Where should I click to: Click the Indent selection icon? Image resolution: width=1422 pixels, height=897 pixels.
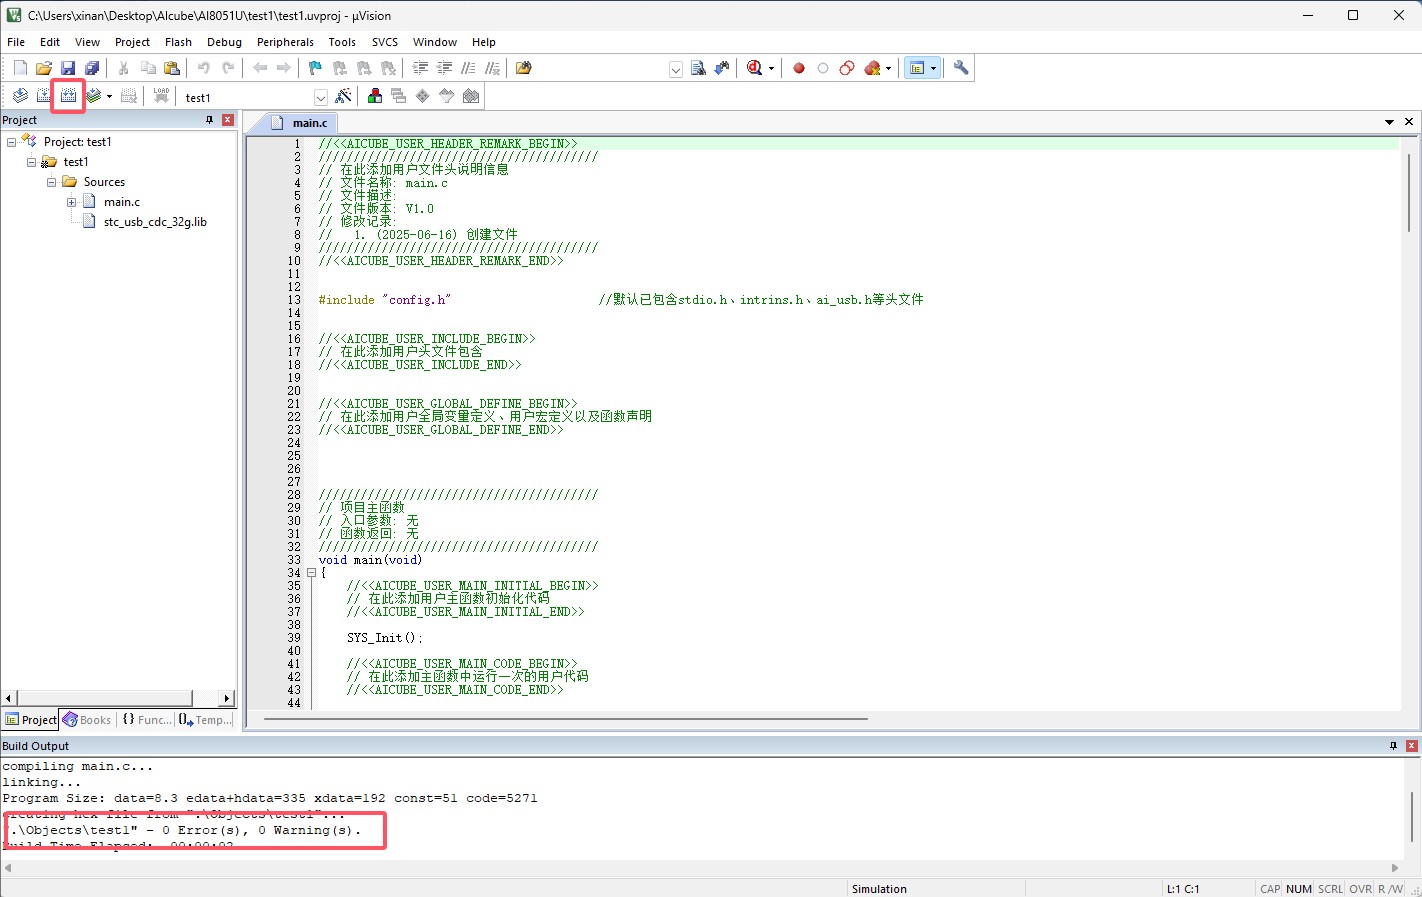point(420,68)
